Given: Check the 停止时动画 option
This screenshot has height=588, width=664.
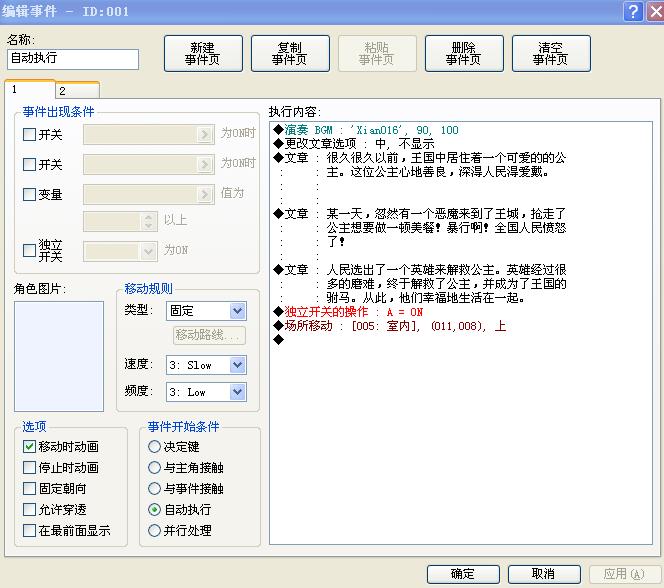Looking at the screenshot, I should 29,468.
